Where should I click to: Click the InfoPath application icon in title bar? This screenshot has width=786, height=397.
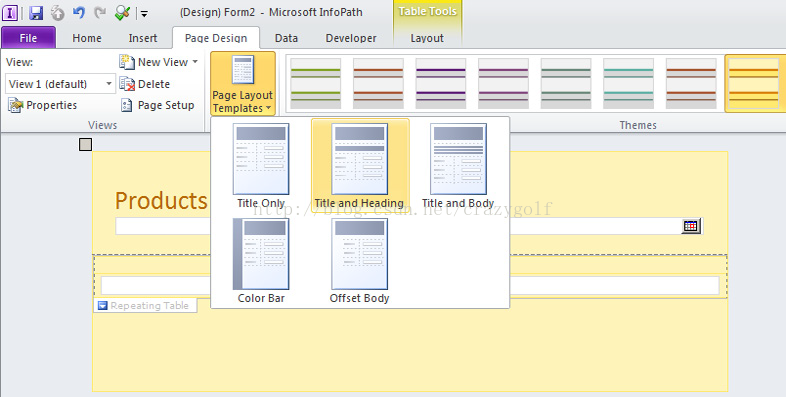coord(10,12)
